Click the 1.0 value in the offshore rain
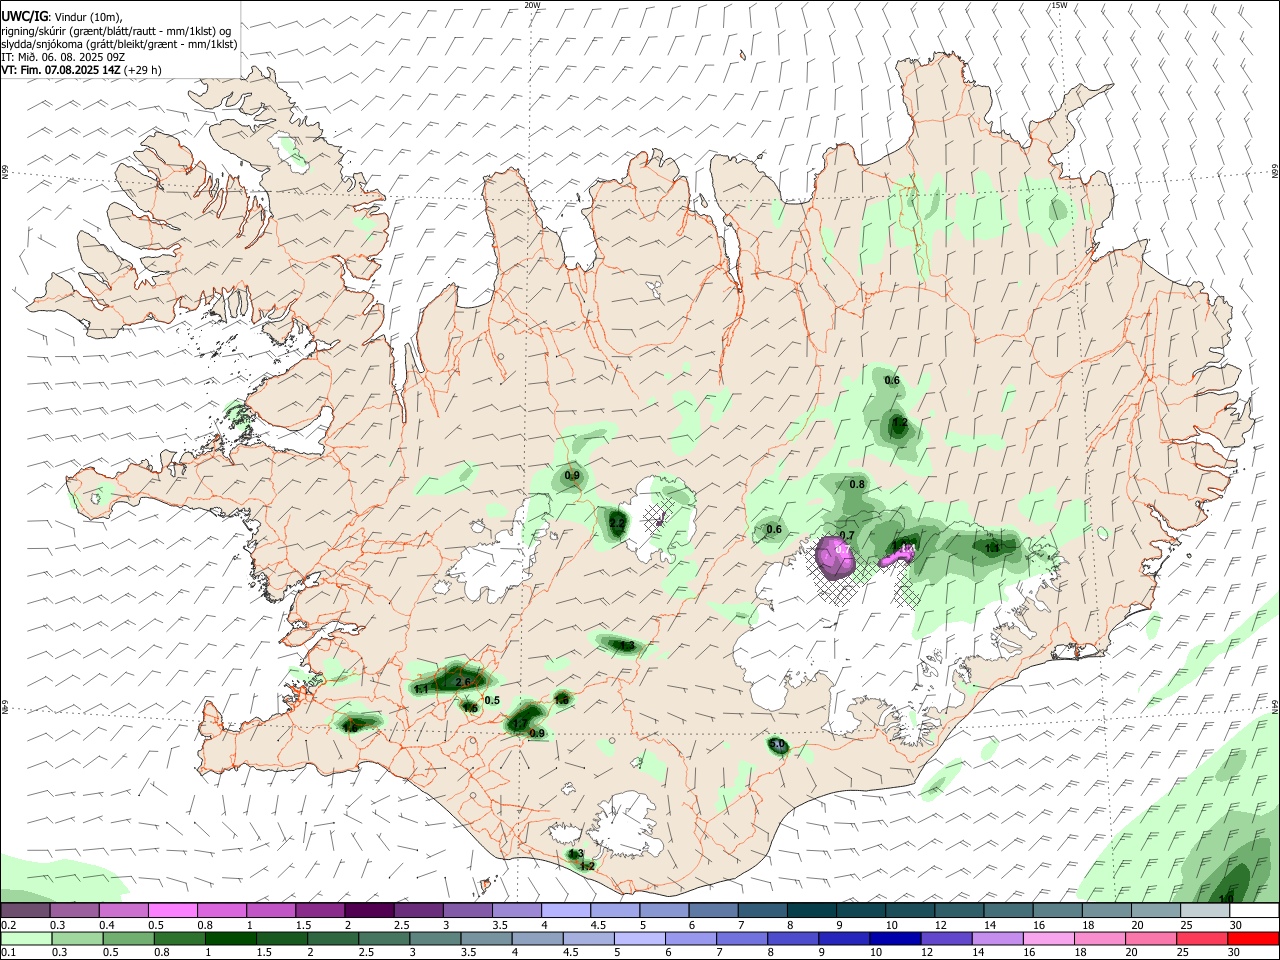Screen dimensions: 1280x960 pyautogui.click(x=1227, y=898)
